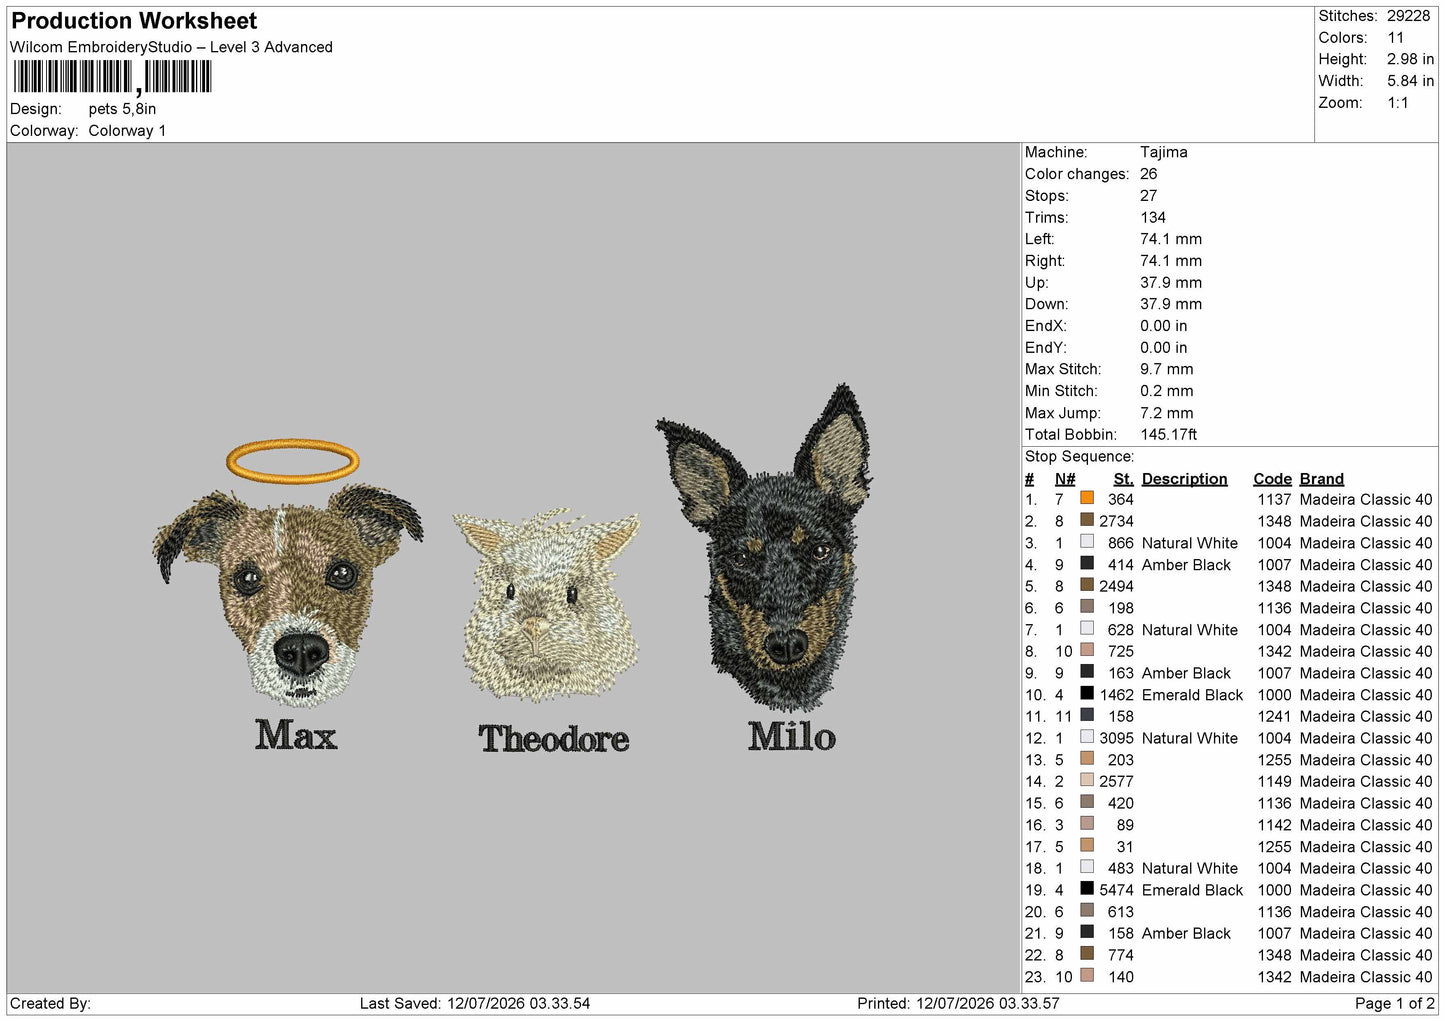Click the Max Stitch value '9.7 mm'

(x=1167, y=369)
